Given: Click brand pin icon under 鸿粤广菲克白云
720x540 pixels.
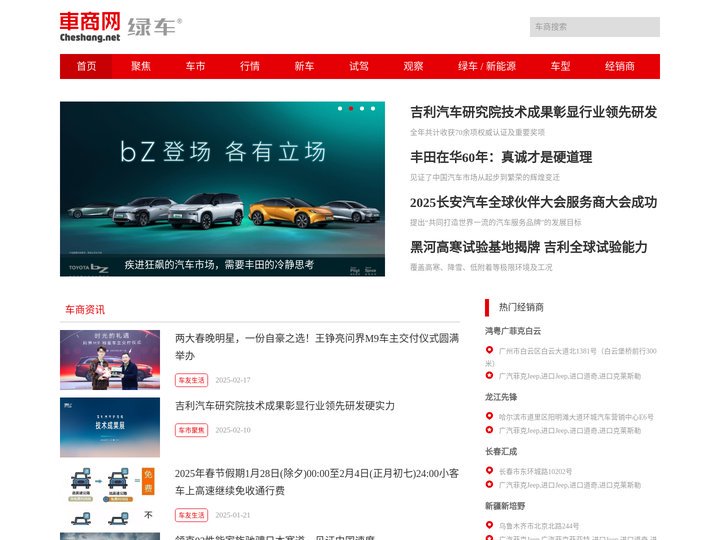Looking at the screenshot, I should click(x=489, y=375).
